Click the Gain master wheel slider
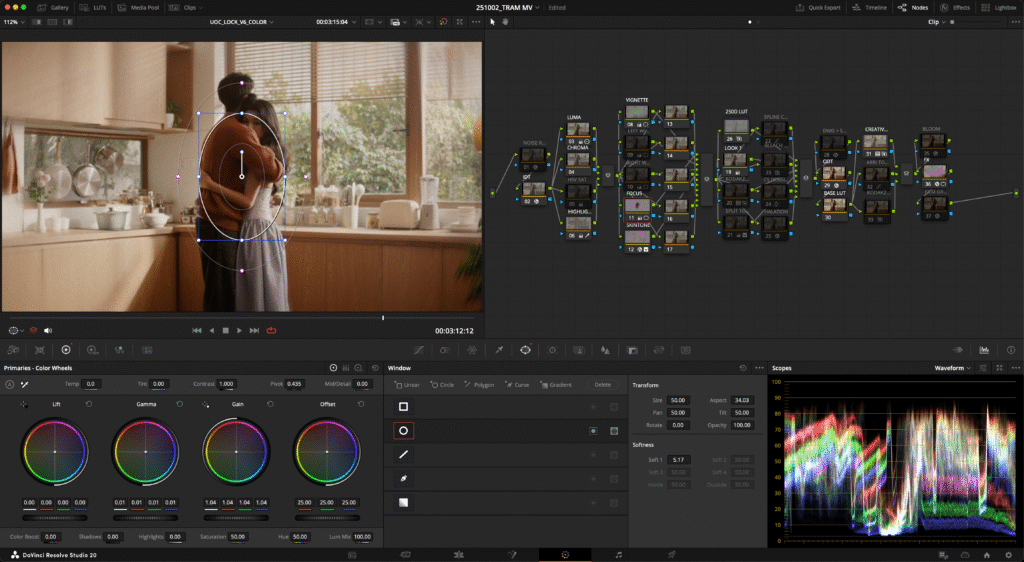The height and width of the screenshot is (562, 1024). [236, 519]
